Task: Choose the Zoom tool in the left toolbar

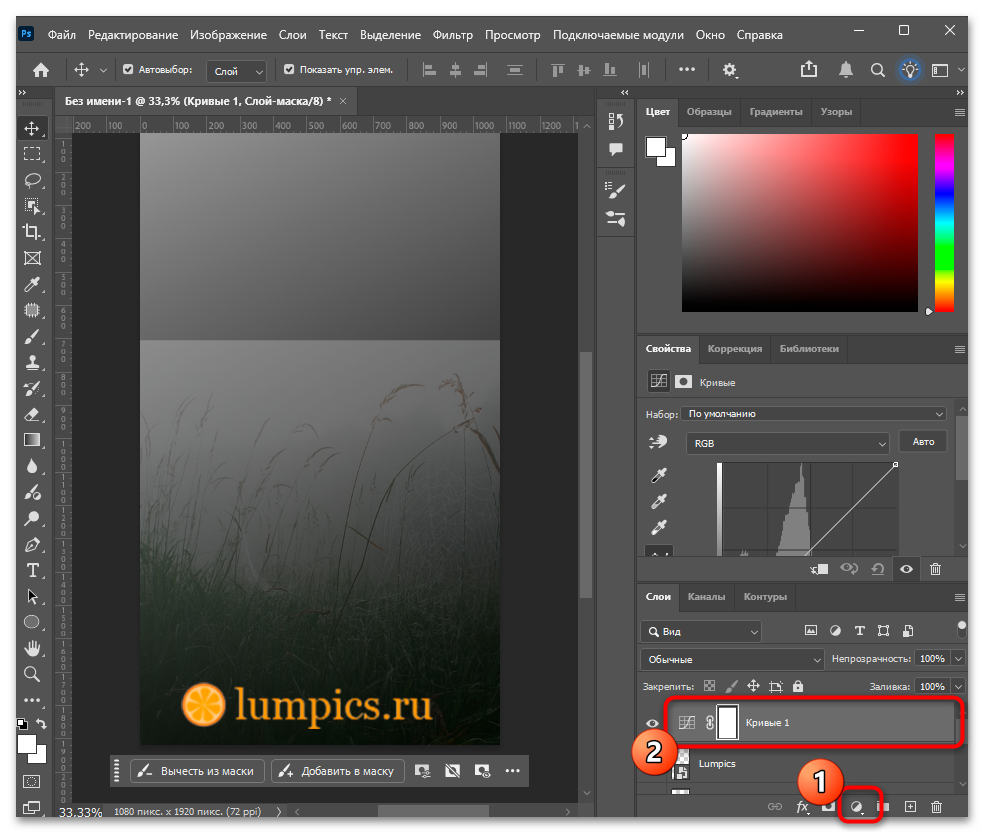Action: tap(32, 674)
